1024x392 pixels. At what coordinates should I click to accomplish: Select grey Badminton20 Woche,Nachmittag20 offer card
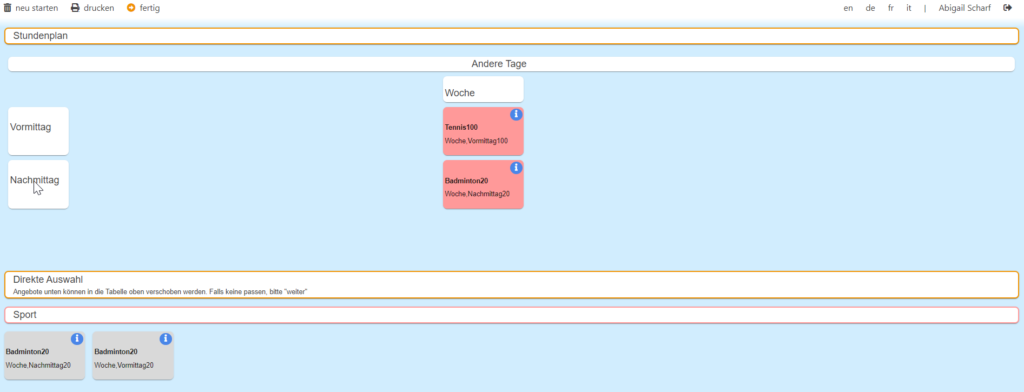point(44,355)
